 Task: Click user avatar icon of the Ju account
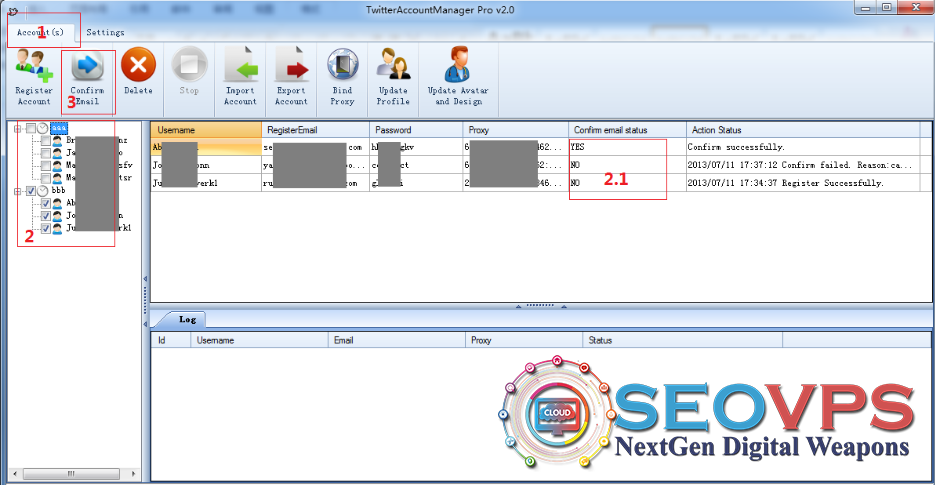pos(57,228)
